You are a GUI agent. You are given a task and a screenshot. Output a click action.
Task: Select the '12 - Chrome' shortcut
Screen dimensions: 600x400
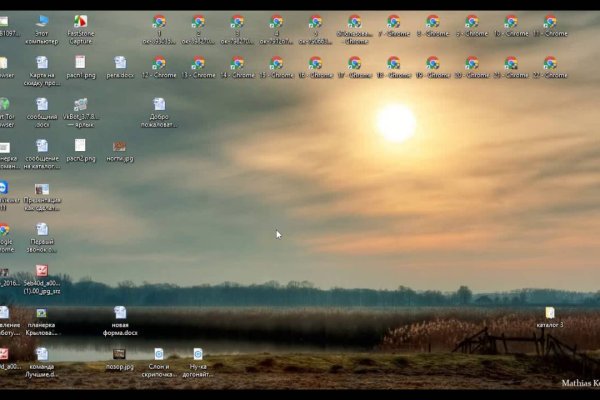pos(158,63)
